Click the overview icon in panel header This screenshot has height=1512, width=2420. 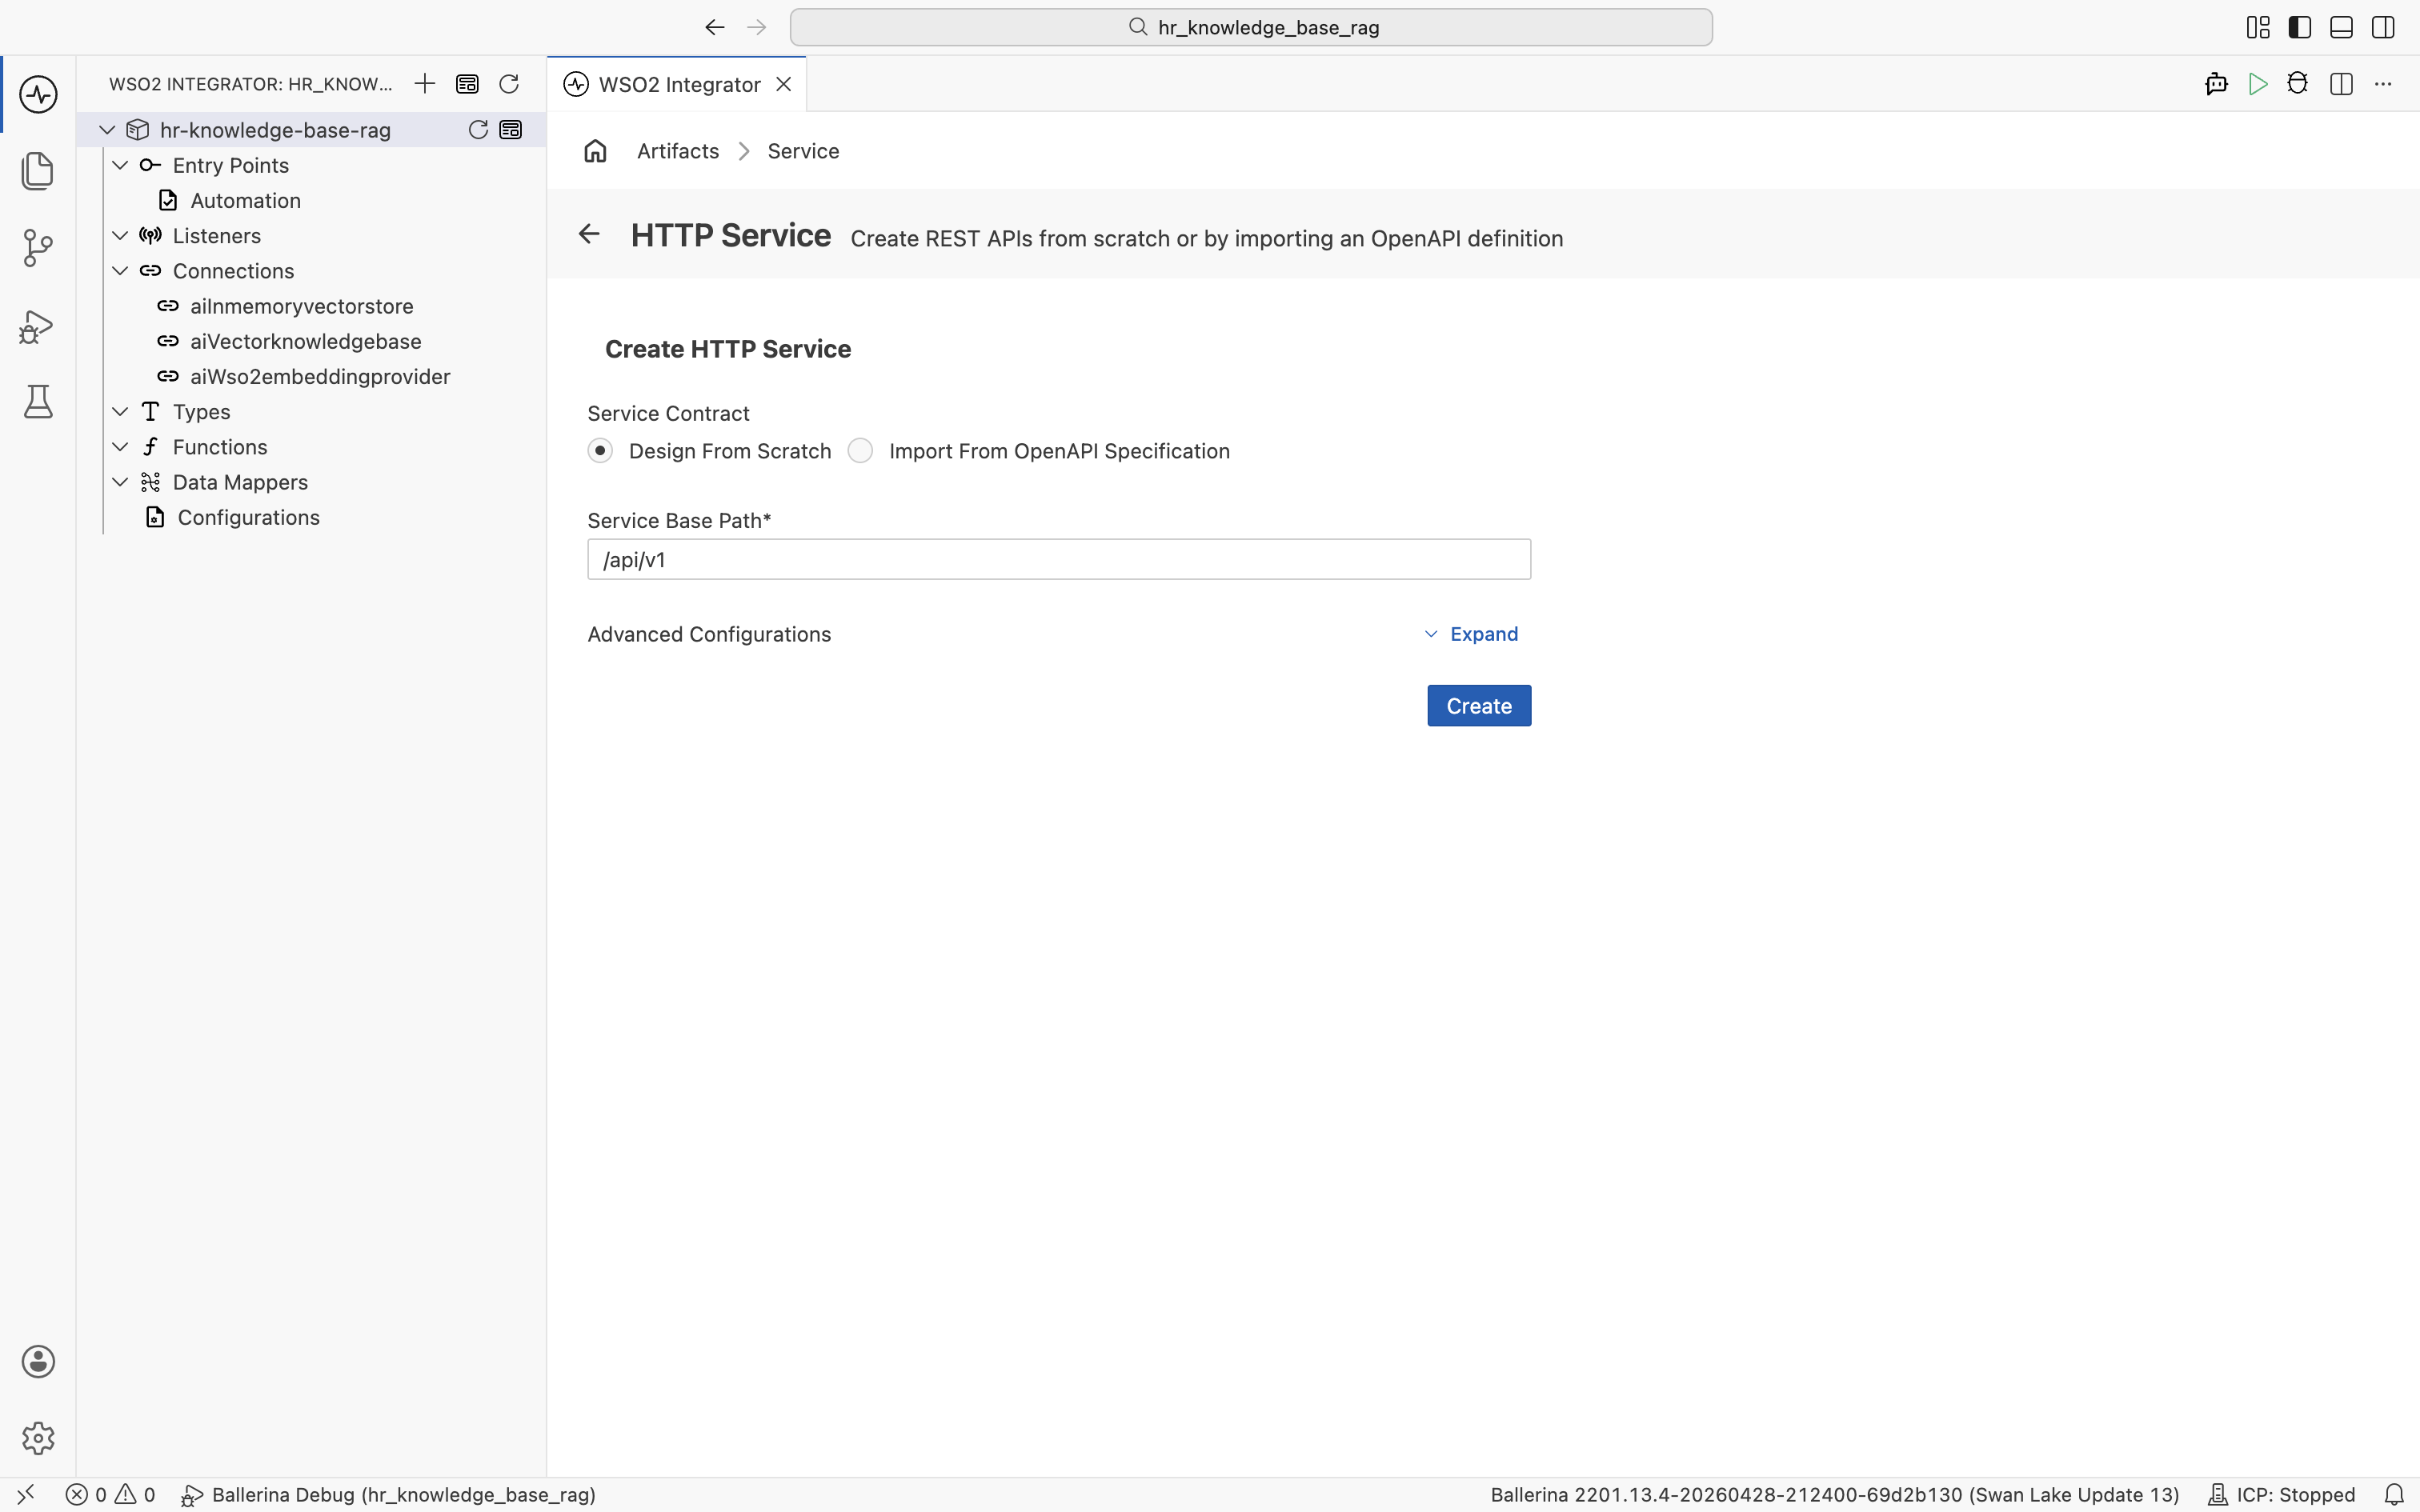tap(467, 84)
